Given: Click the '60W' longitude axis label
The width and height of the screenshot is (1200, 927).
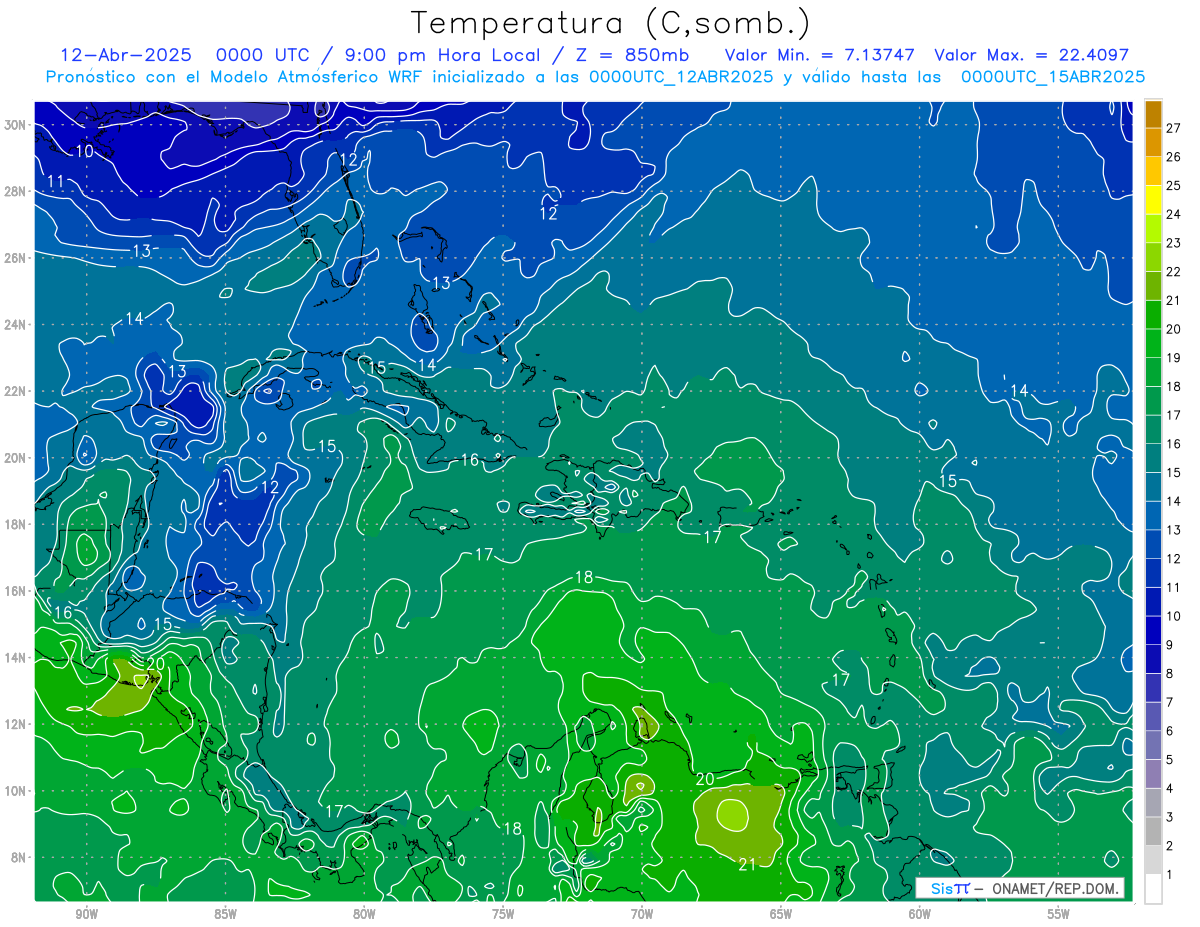Looking at the screenshot, I should click(x=920, y=914).
